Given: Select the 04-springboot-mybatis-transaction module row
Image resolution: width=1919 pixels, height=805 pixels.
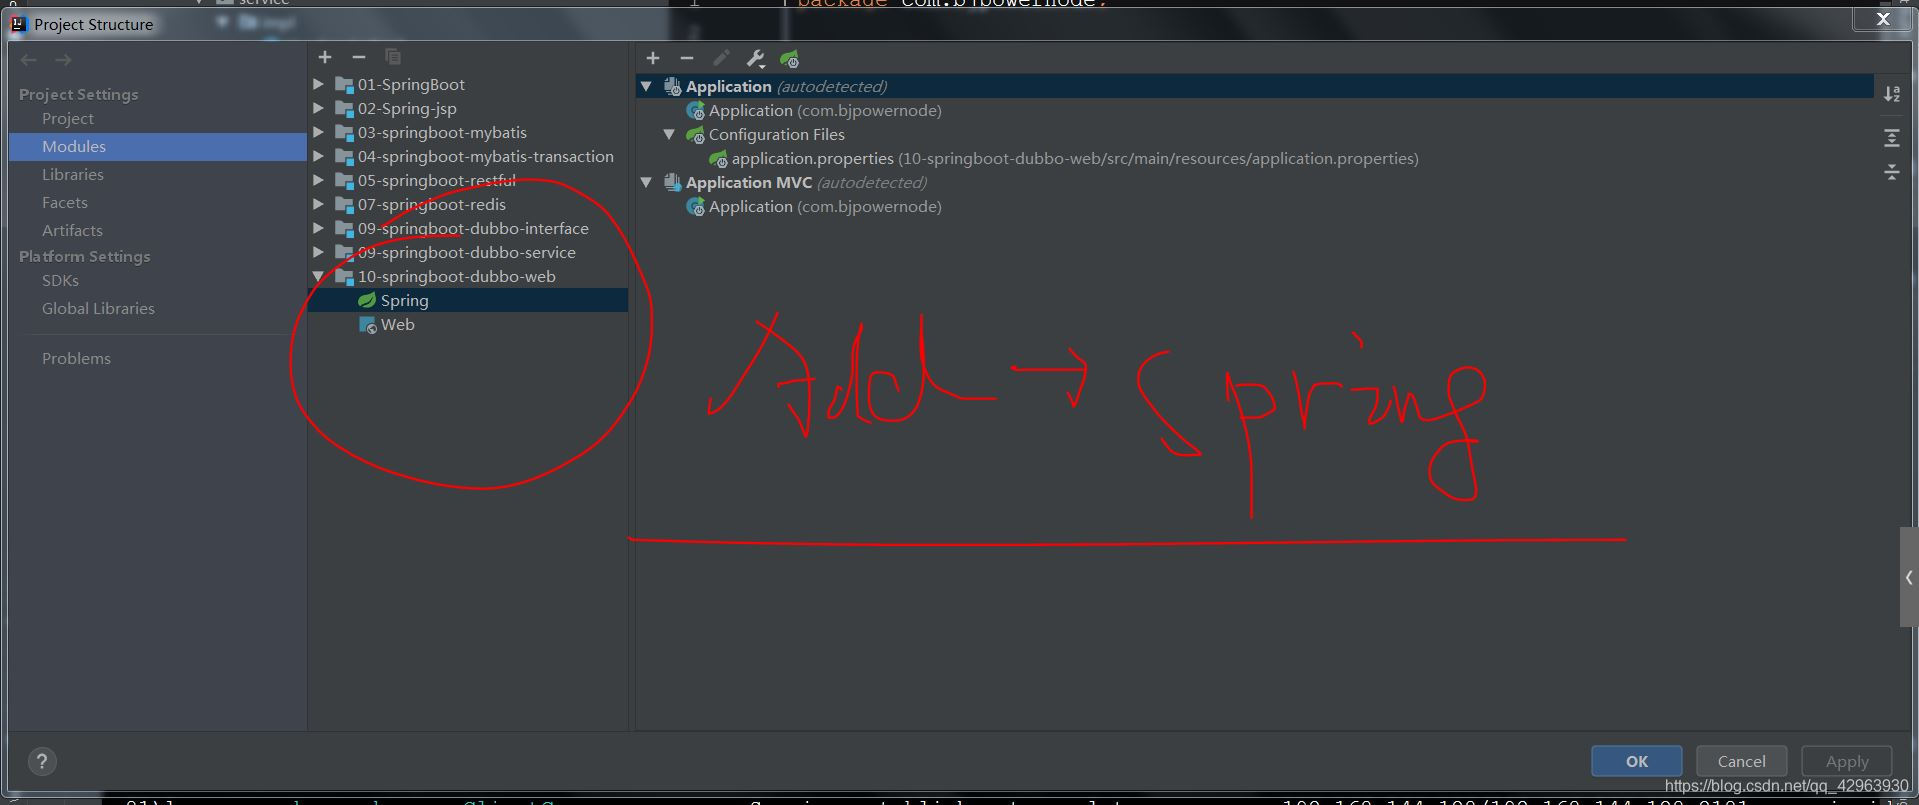Looking at the screenshot, I should tap(468, 156).
